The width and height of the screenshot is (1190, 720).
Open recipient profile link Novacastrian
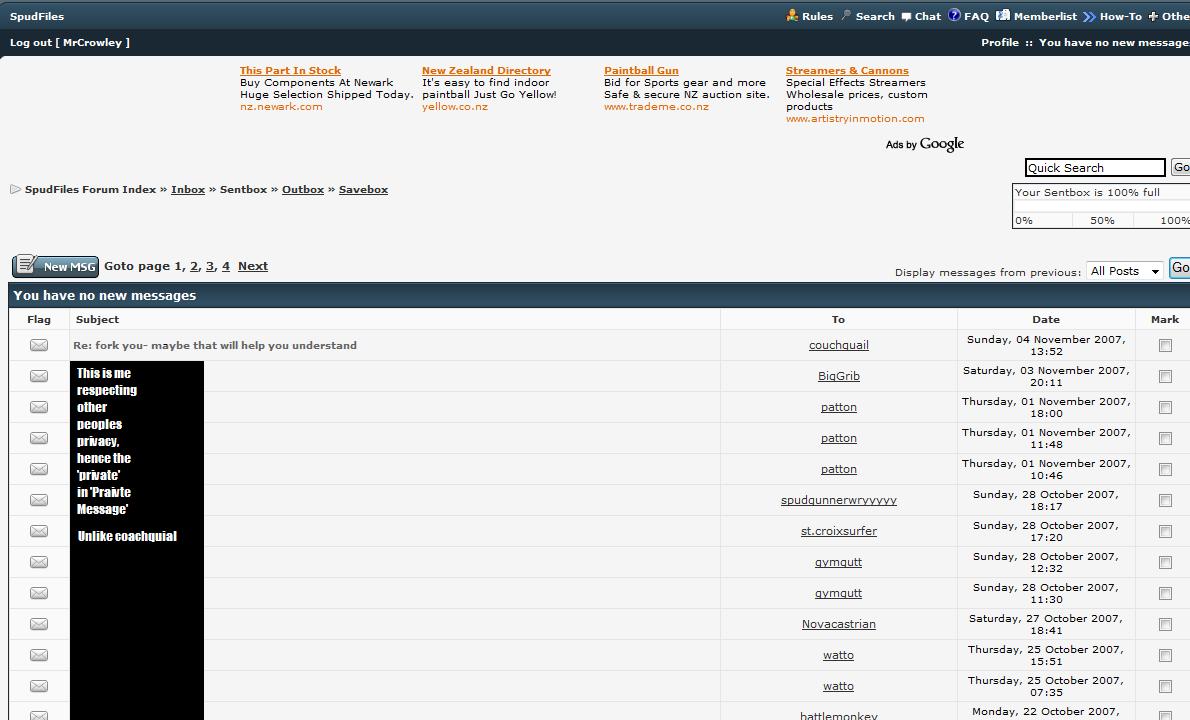point(838,624)
